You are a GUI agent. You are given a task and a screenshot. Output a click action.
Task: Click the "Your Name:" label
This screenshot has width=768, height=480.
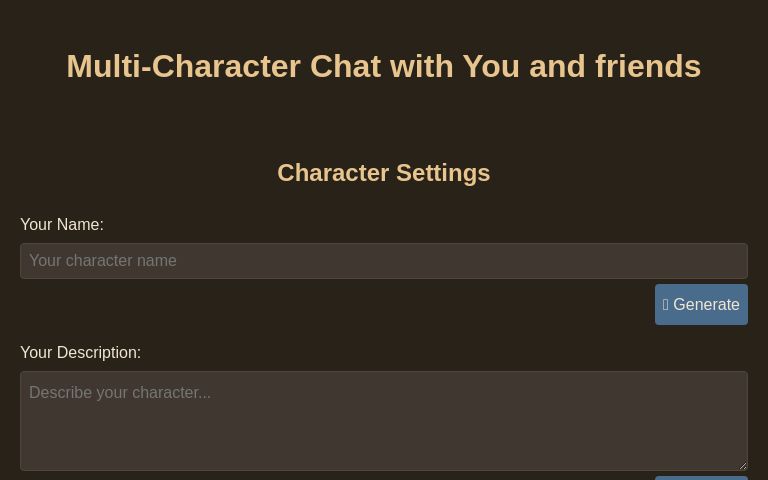tap(61, 225)
